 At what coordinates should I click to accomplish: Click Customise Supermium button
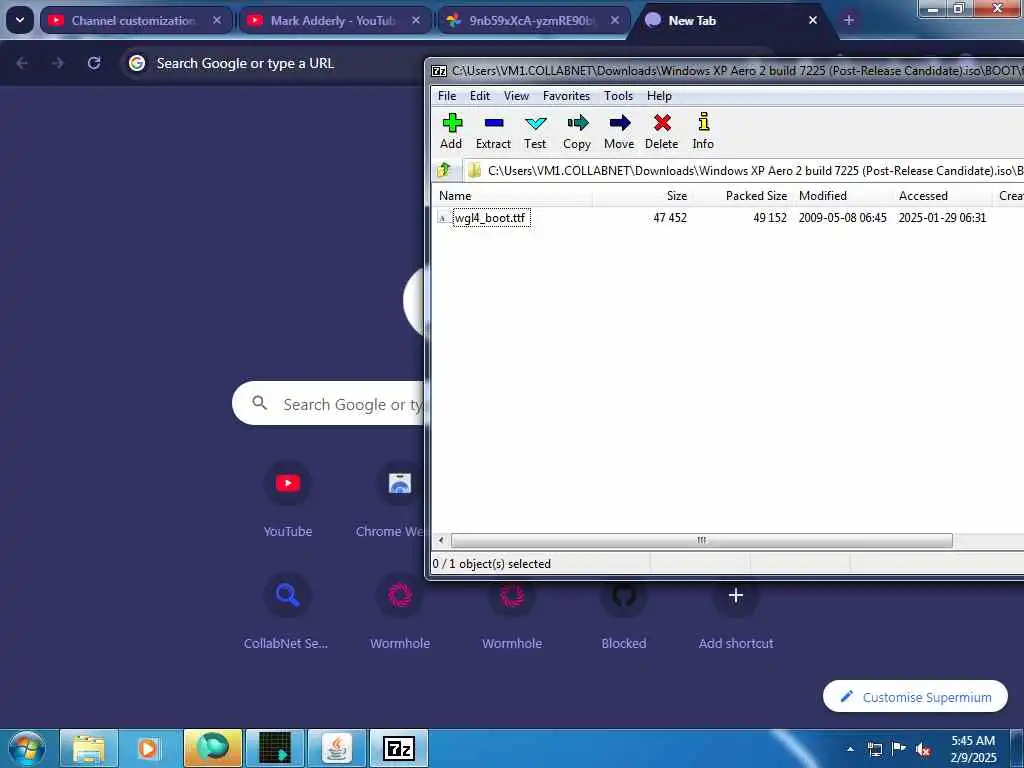pos(916,697)
